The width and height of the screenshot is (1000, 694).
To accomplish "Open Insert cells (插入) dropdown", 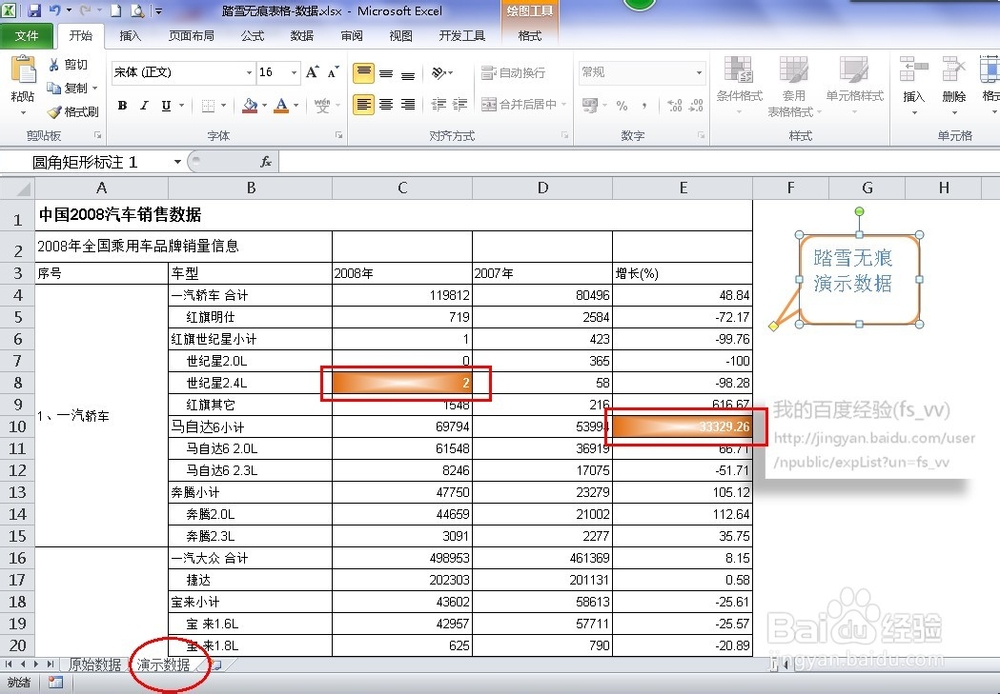I will pos(913,86).
